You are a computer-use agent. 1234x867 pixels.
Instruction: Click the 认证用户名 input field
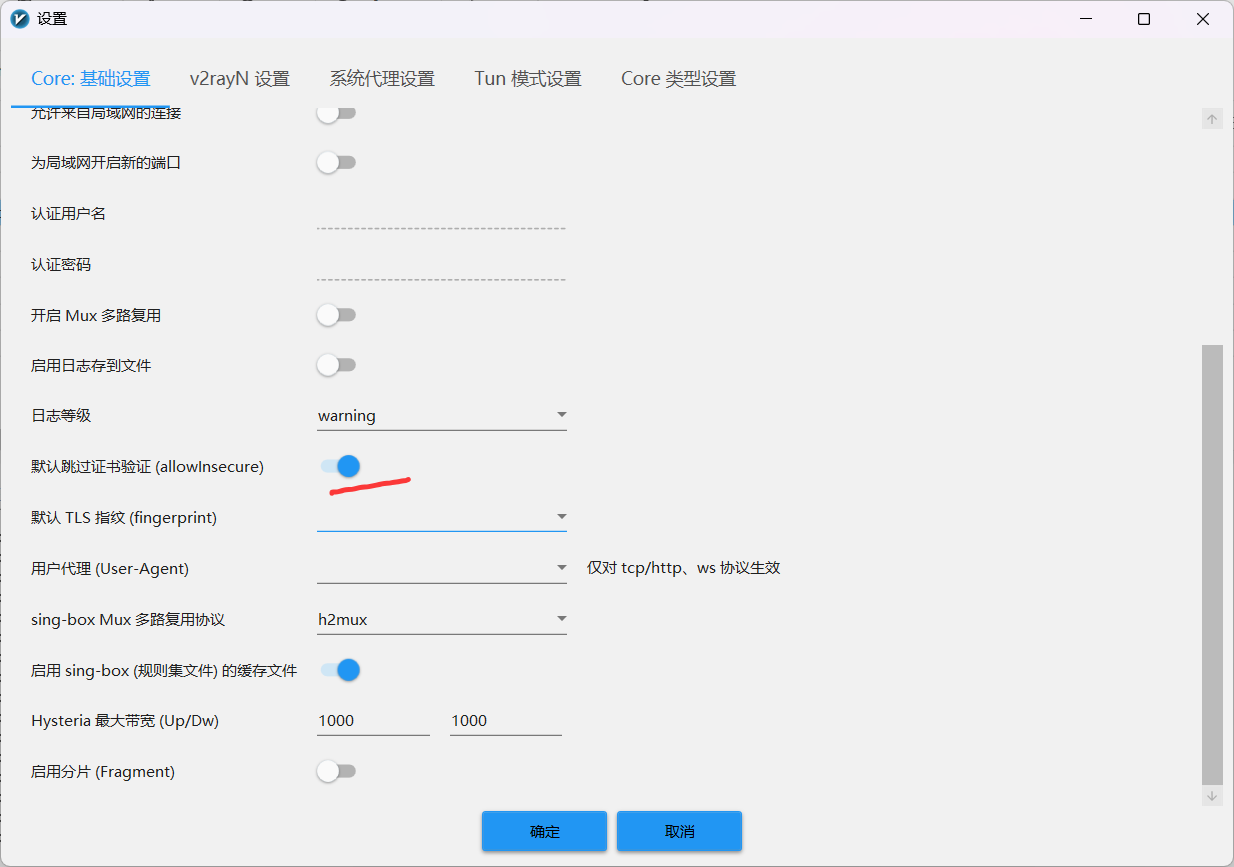click(x=441, y=214)
